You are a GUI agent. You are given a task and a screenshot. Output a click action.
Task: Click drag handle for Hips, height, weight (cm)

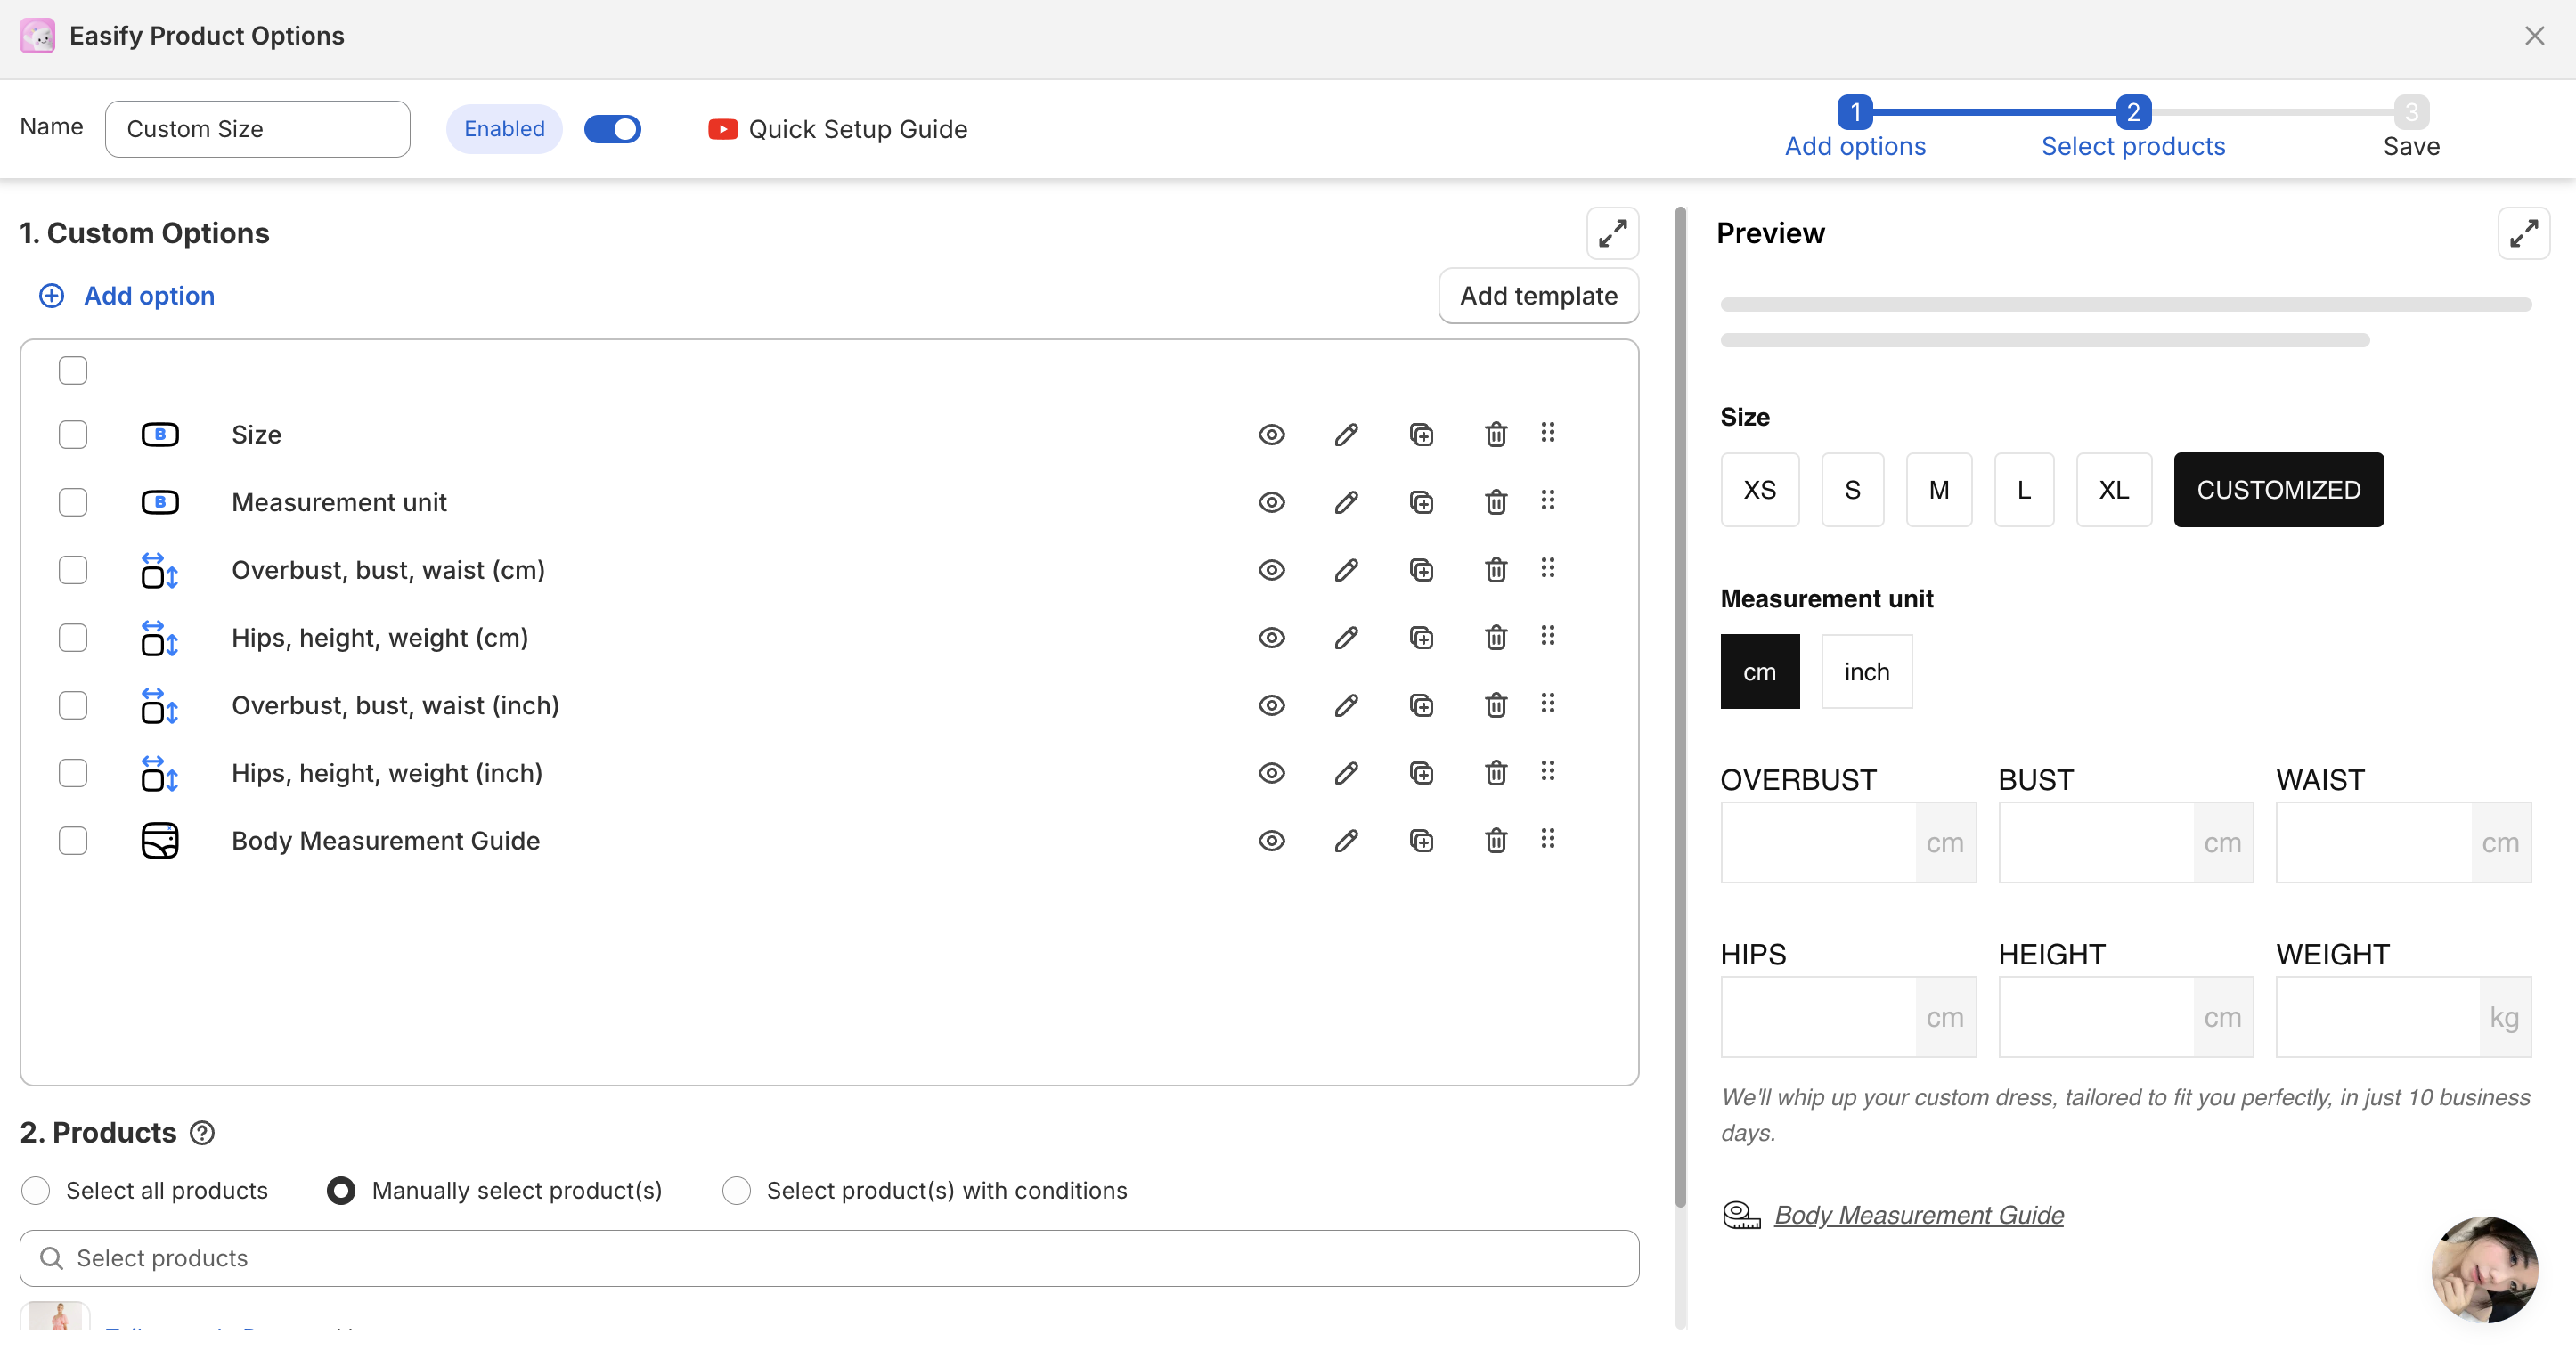click(x=1547, y=636)
